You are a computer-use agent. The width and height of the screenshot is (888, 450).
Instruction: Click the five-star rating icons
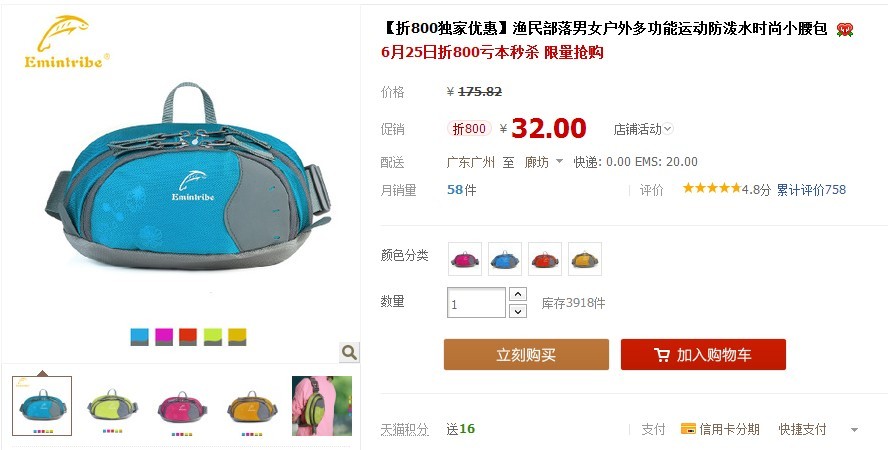[x=711, y=188]
